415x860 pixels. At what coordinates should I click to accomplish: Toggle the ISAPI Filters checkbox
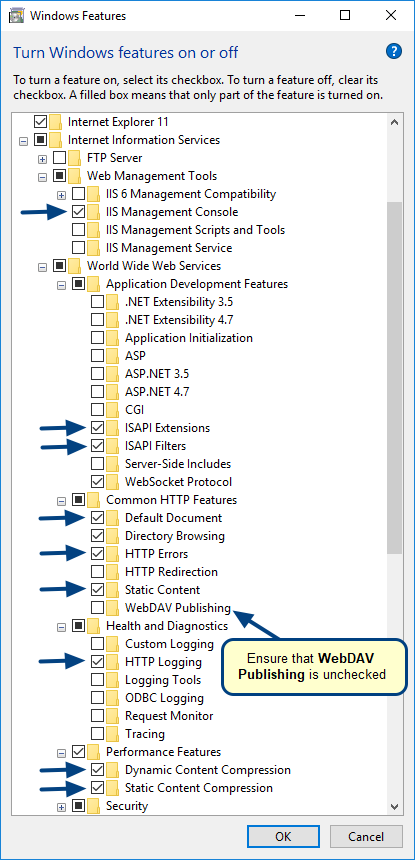pyautogui.click(x=98, y=446)
